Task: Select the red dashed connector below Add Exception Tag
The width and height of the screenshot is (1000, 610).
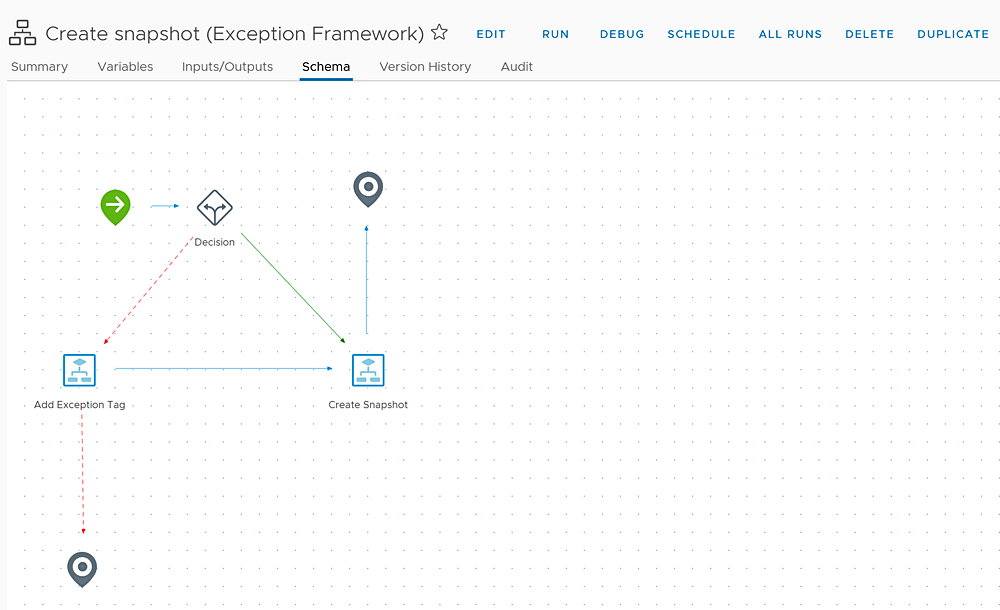Action: 82,473
